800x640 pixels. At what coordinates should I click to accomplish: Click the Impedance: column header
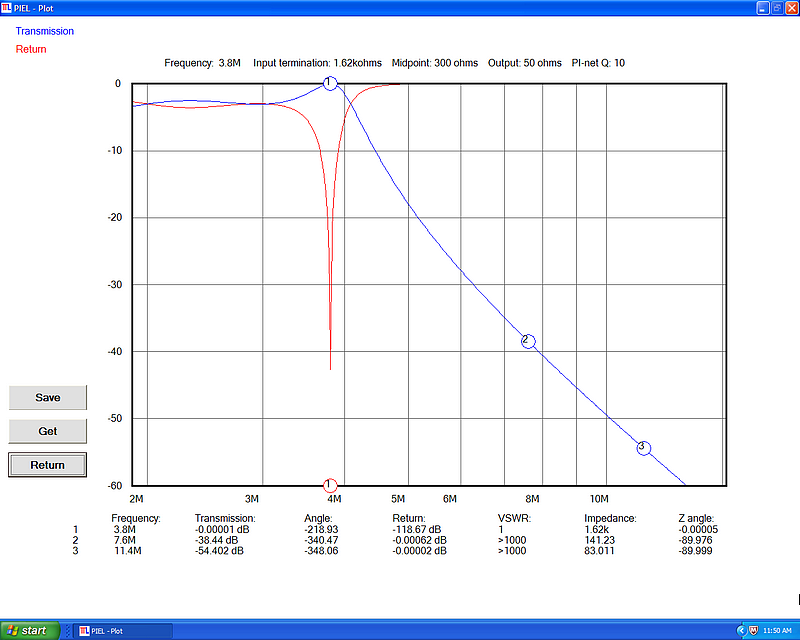click(610, 518)
